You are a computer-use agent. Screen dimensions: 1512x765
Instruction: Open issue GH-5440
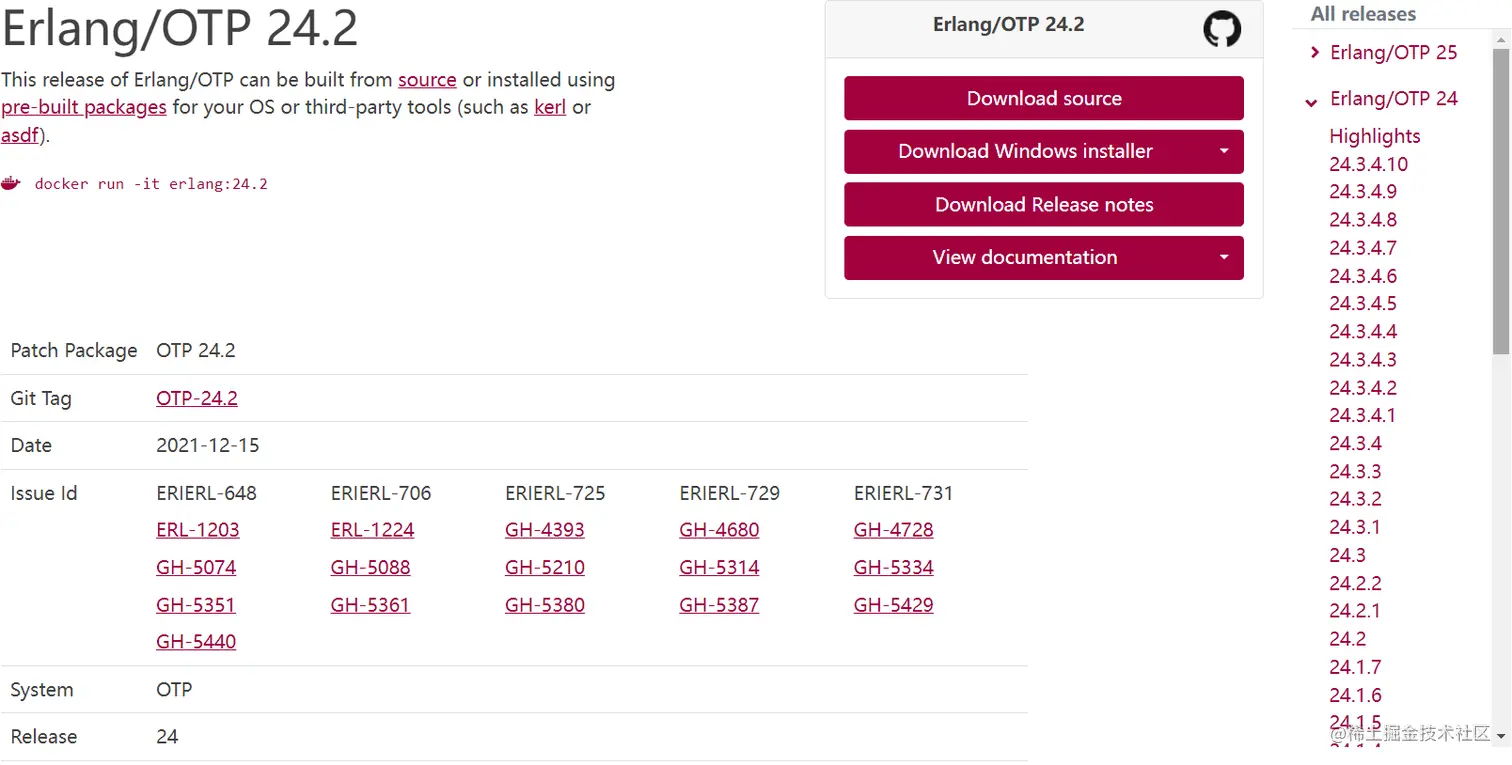[x=196, y=642]
